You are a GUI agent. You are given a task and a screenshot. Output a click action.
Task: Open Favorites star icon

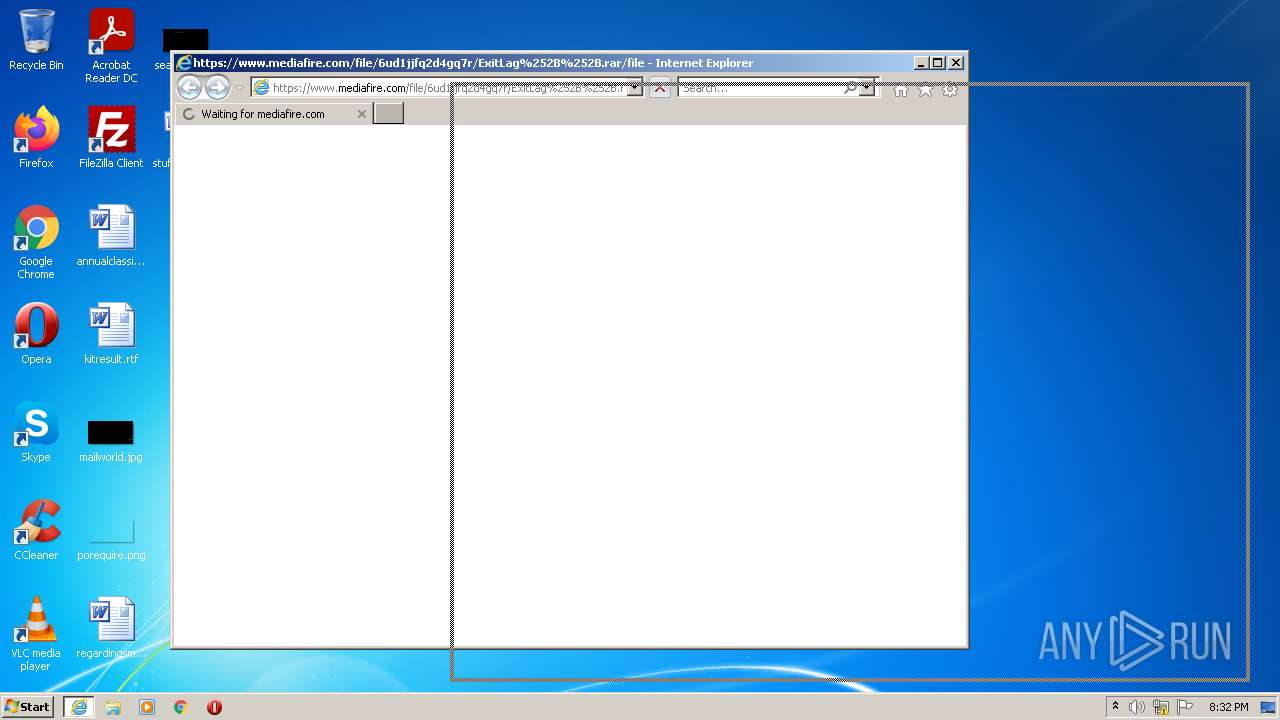925,89
